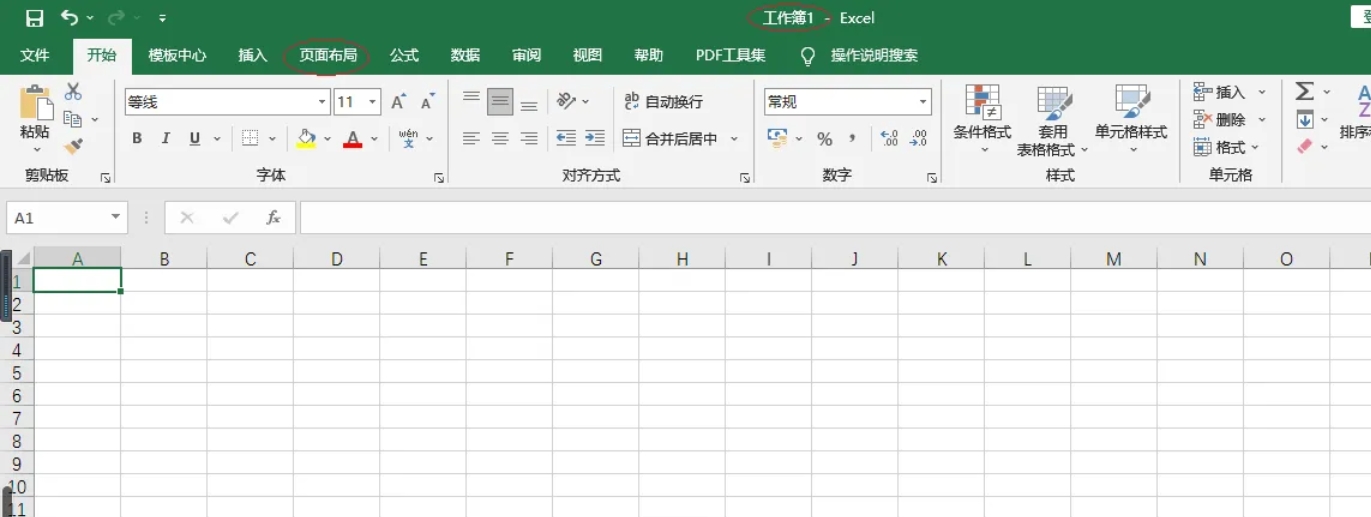Screen dimensions: 1371x517
Task: Open the font size 11 dropdown
Action: tap(373, 102)
